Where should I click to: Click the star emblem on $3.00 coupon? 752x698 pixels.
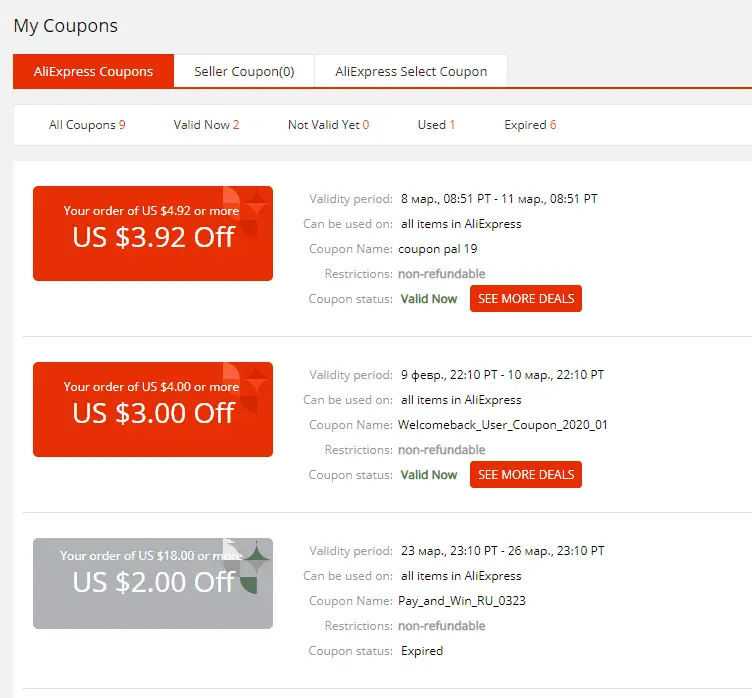247,388
